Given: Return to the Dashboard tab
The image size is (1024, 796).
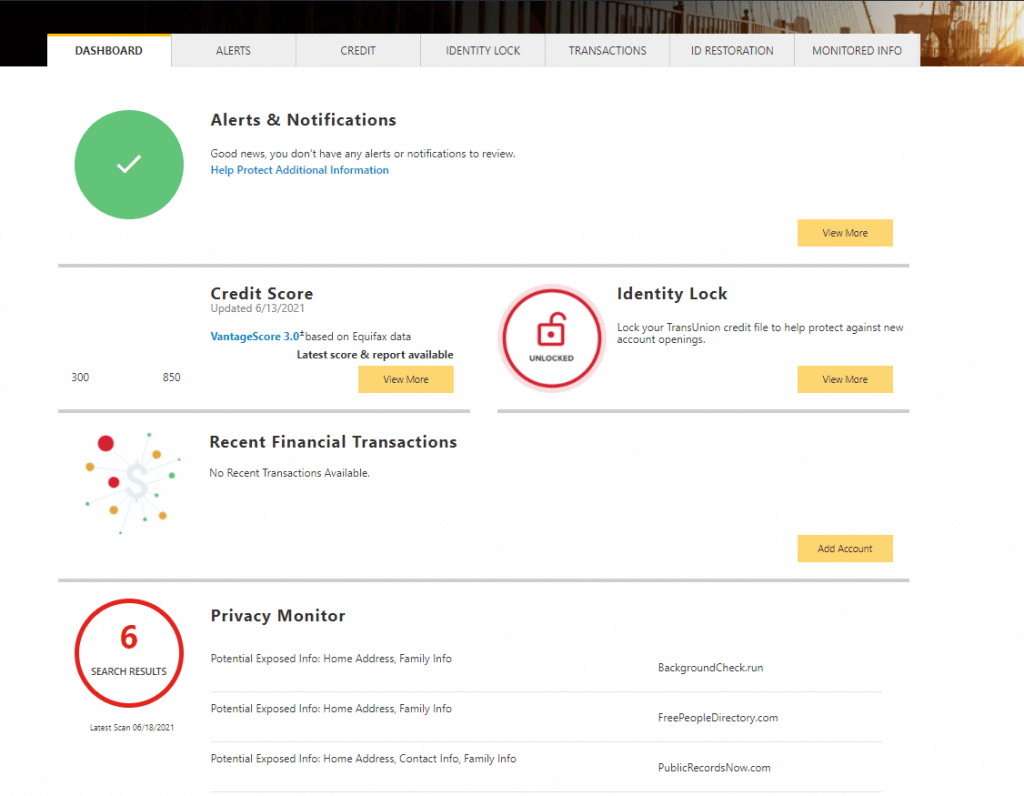Looking at the screenshot, I should 109,48.
